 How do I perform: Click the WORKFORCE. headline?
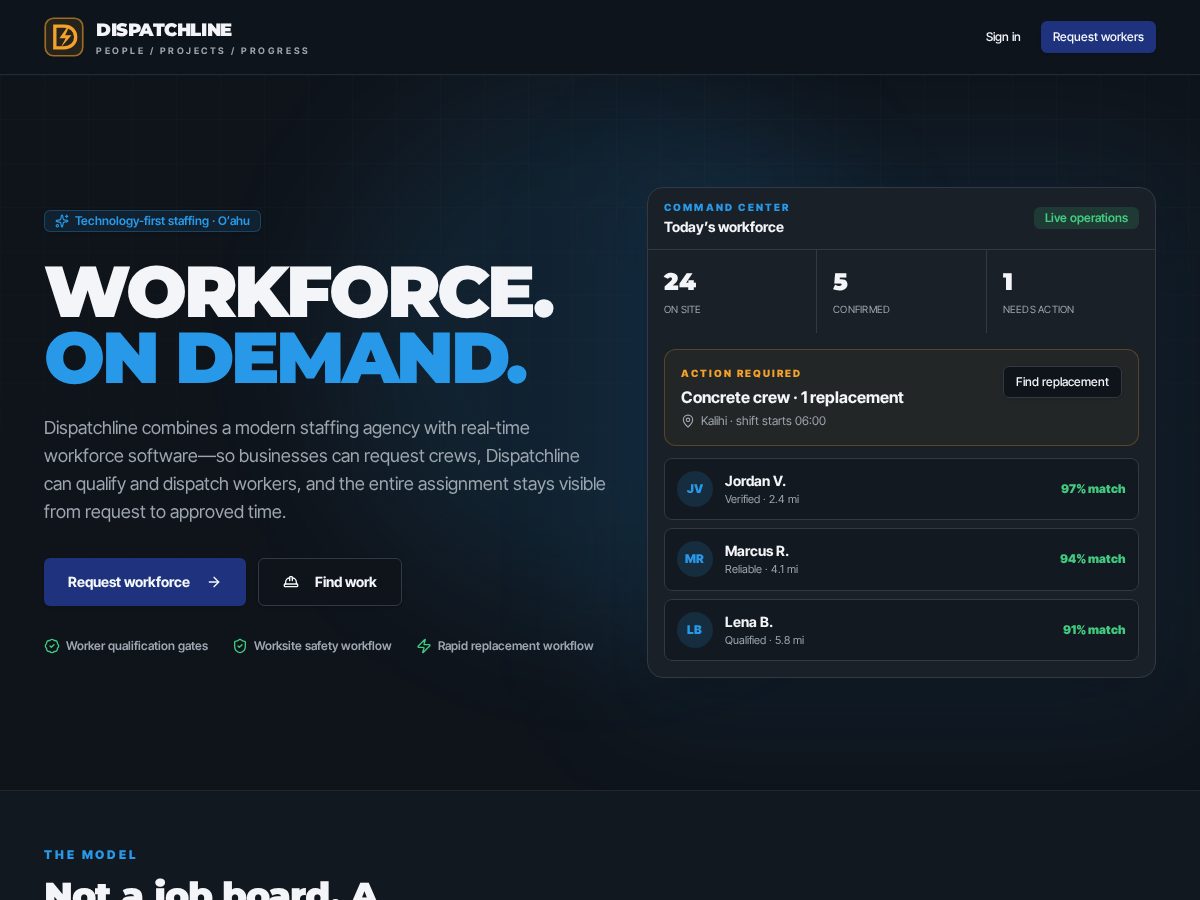tap(299, 291)
